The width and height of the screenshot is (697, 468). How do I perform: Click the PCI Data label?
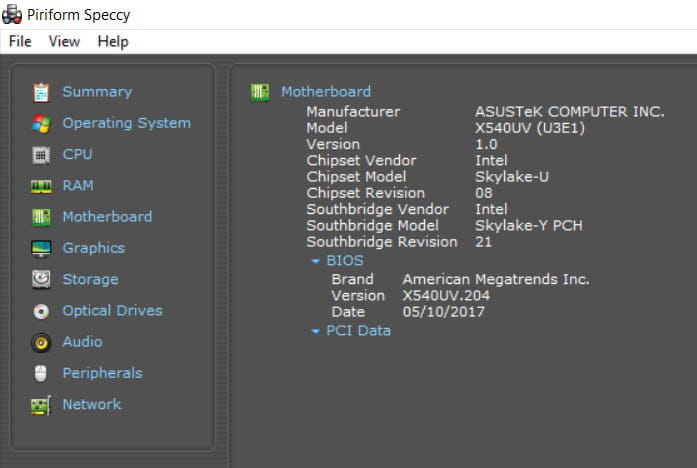358,330
